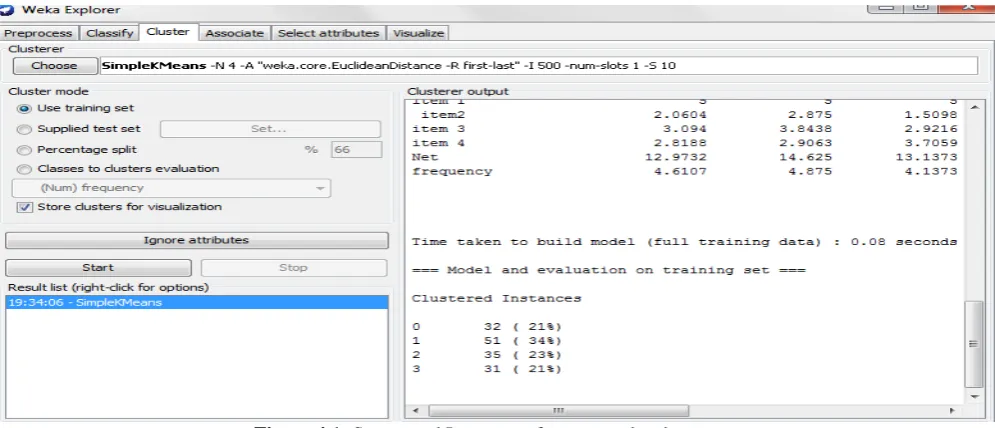This screenshot has height=428, width=995.
Task: Select the Supplied test set option
Action: (x=24, y=129)
